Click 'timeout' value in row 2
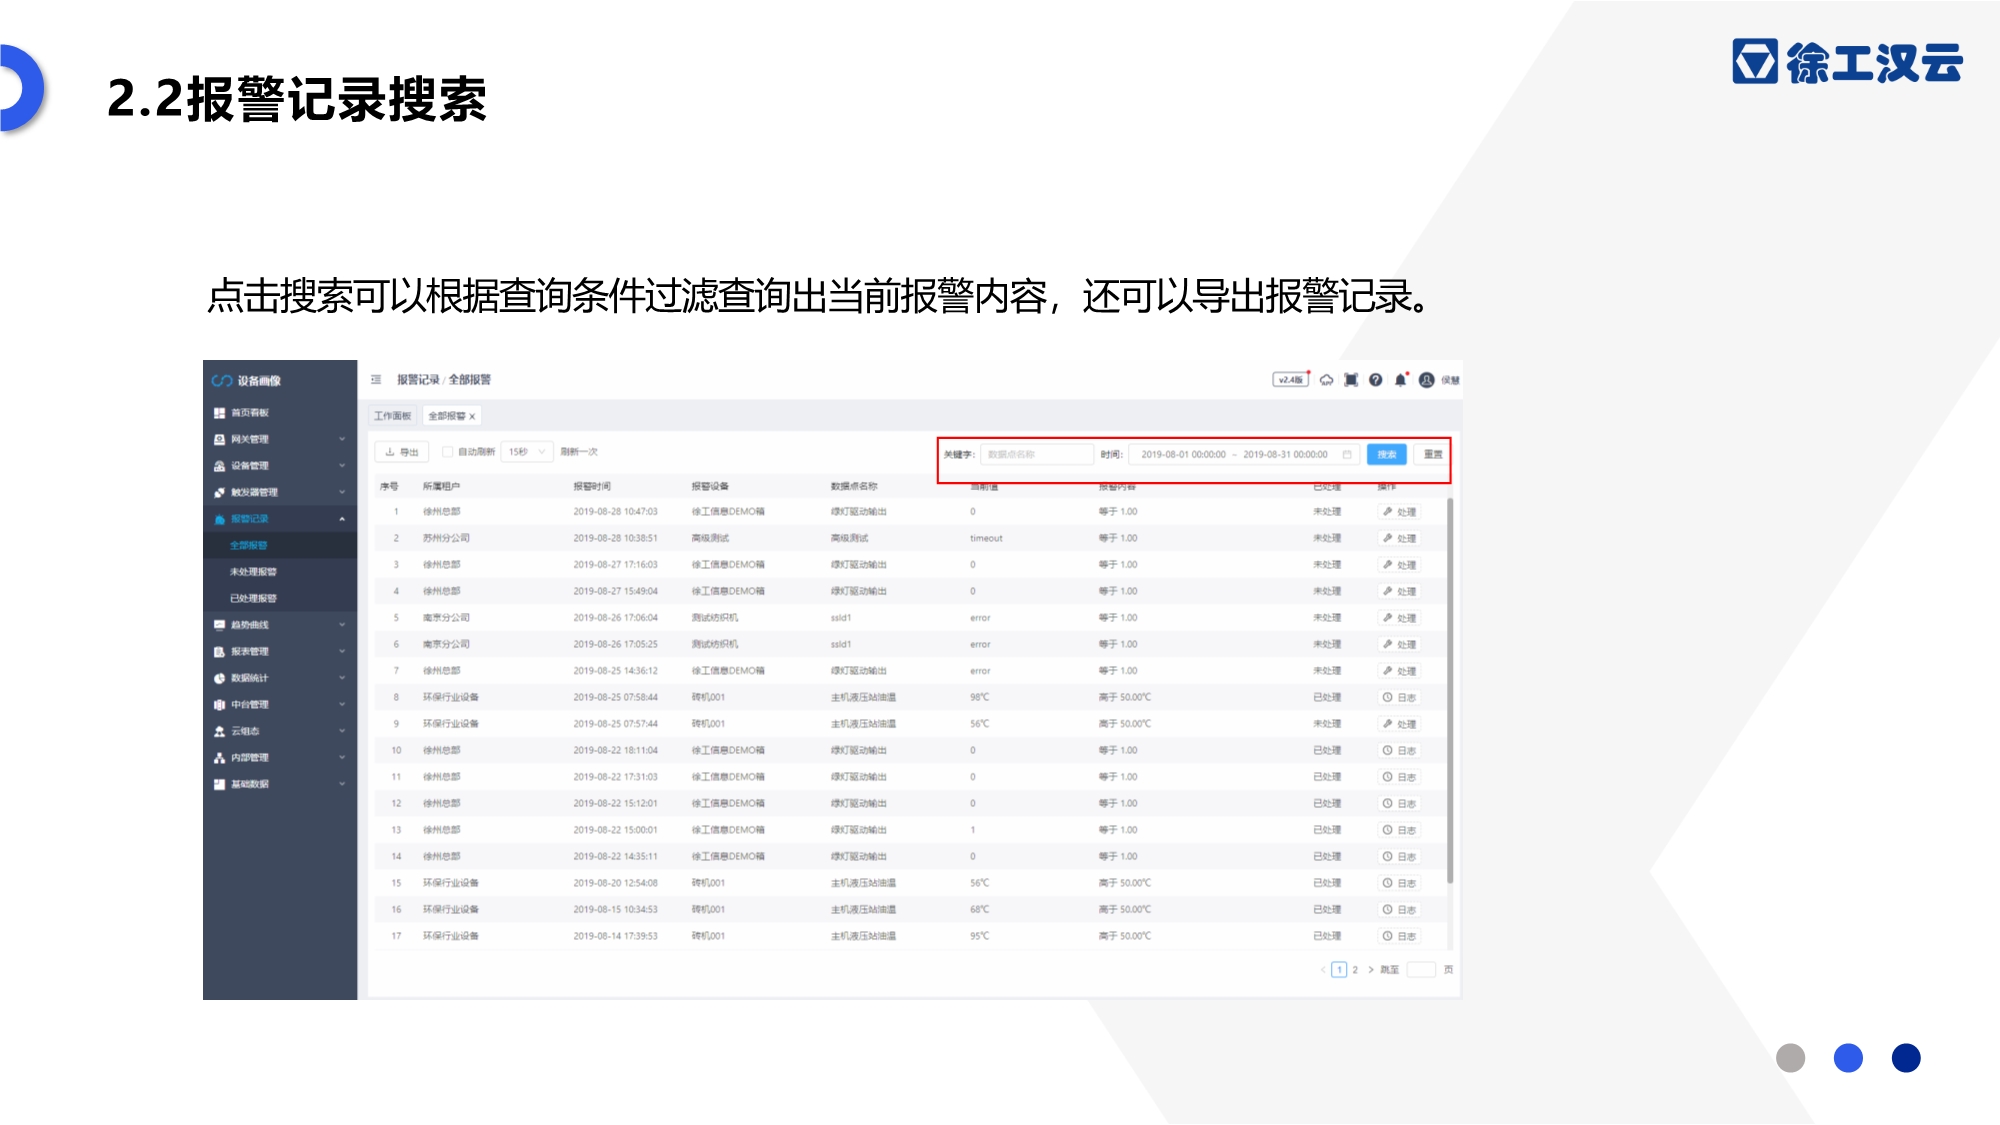 click(986, 539)
